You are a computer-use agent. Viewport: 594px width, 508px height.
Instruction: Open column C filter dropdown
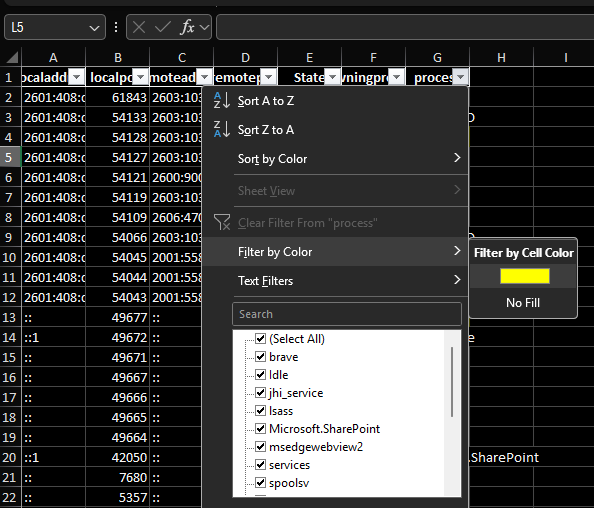pyautogui.click(x=205, y=77)
